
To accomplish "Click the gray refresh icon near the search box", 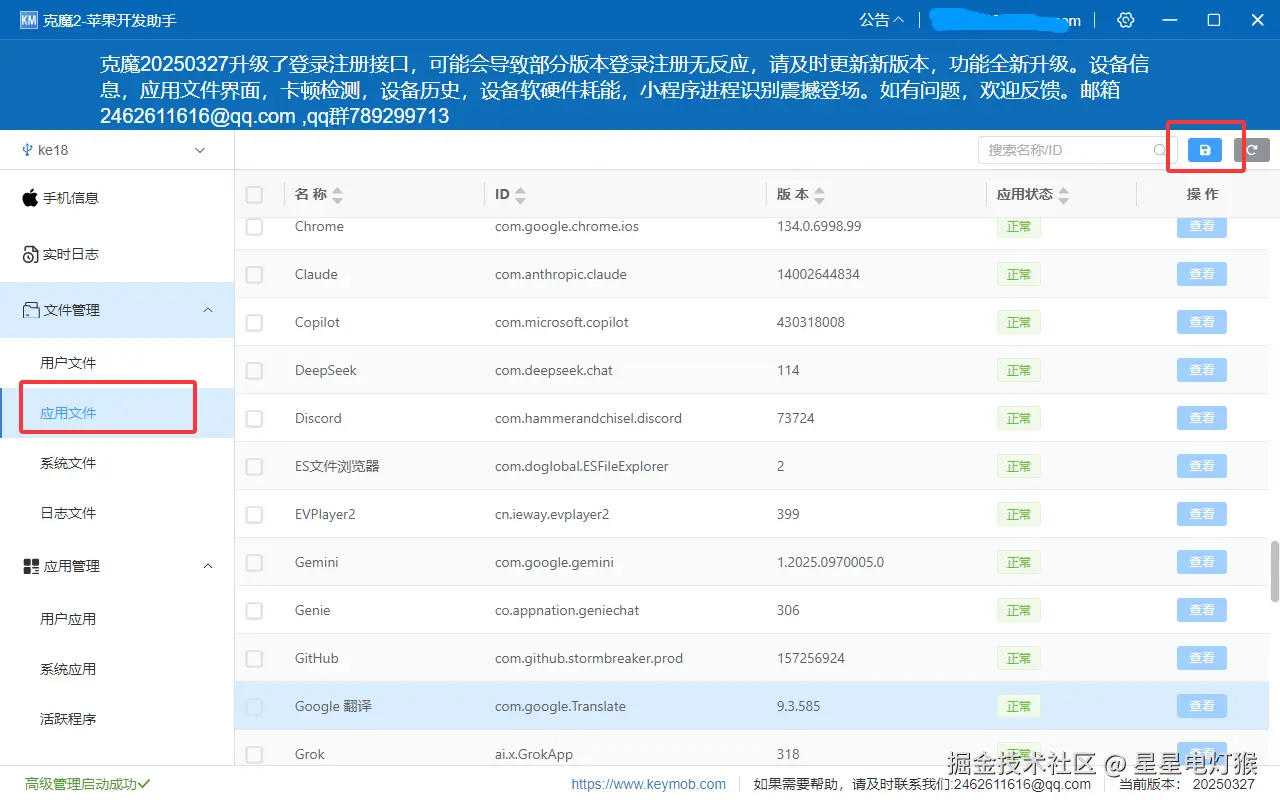I will click(1254, 149).
